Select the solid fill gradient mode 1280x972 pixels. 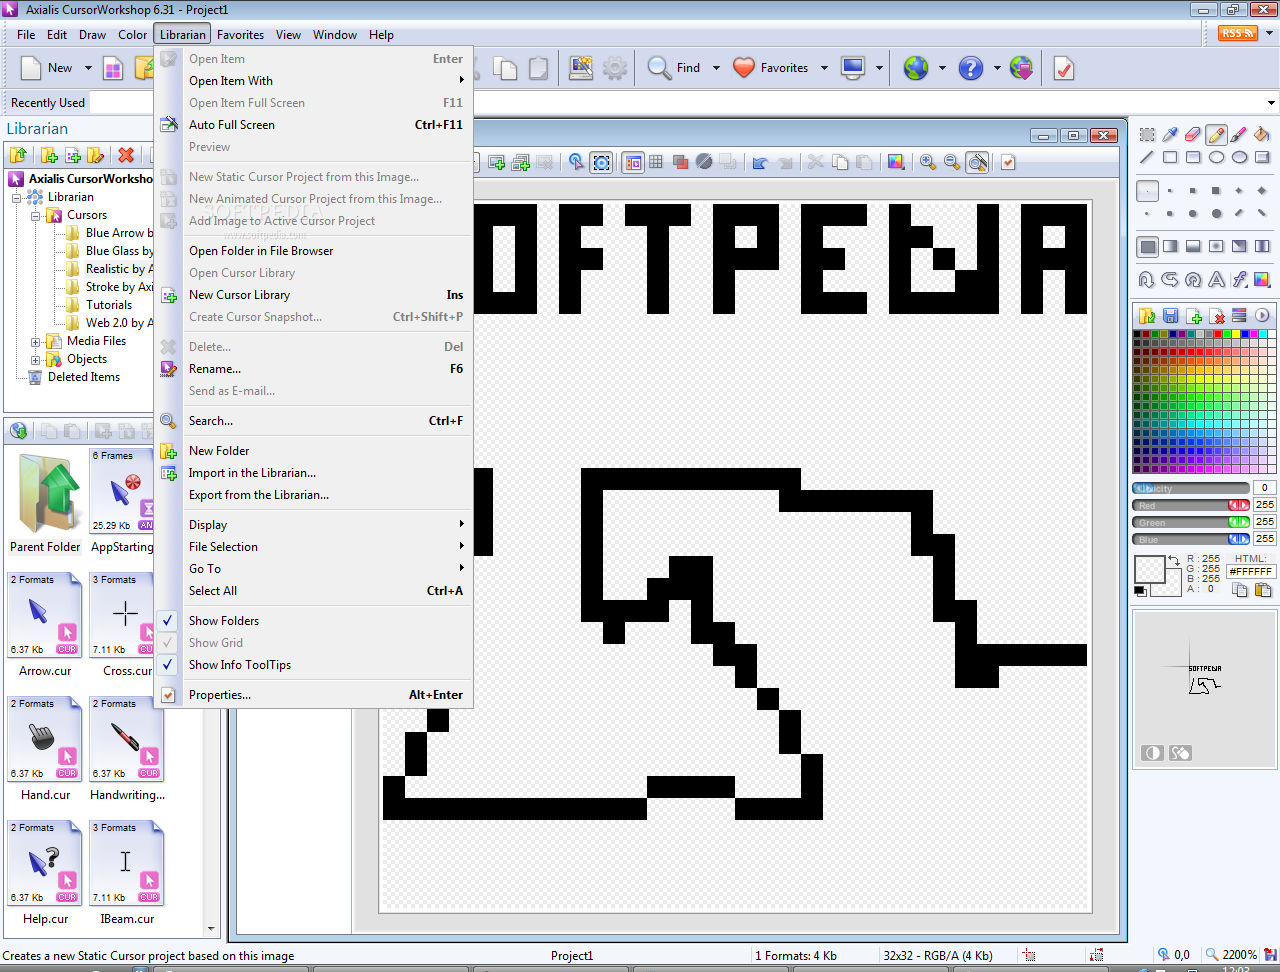(x=1147, y=246)
